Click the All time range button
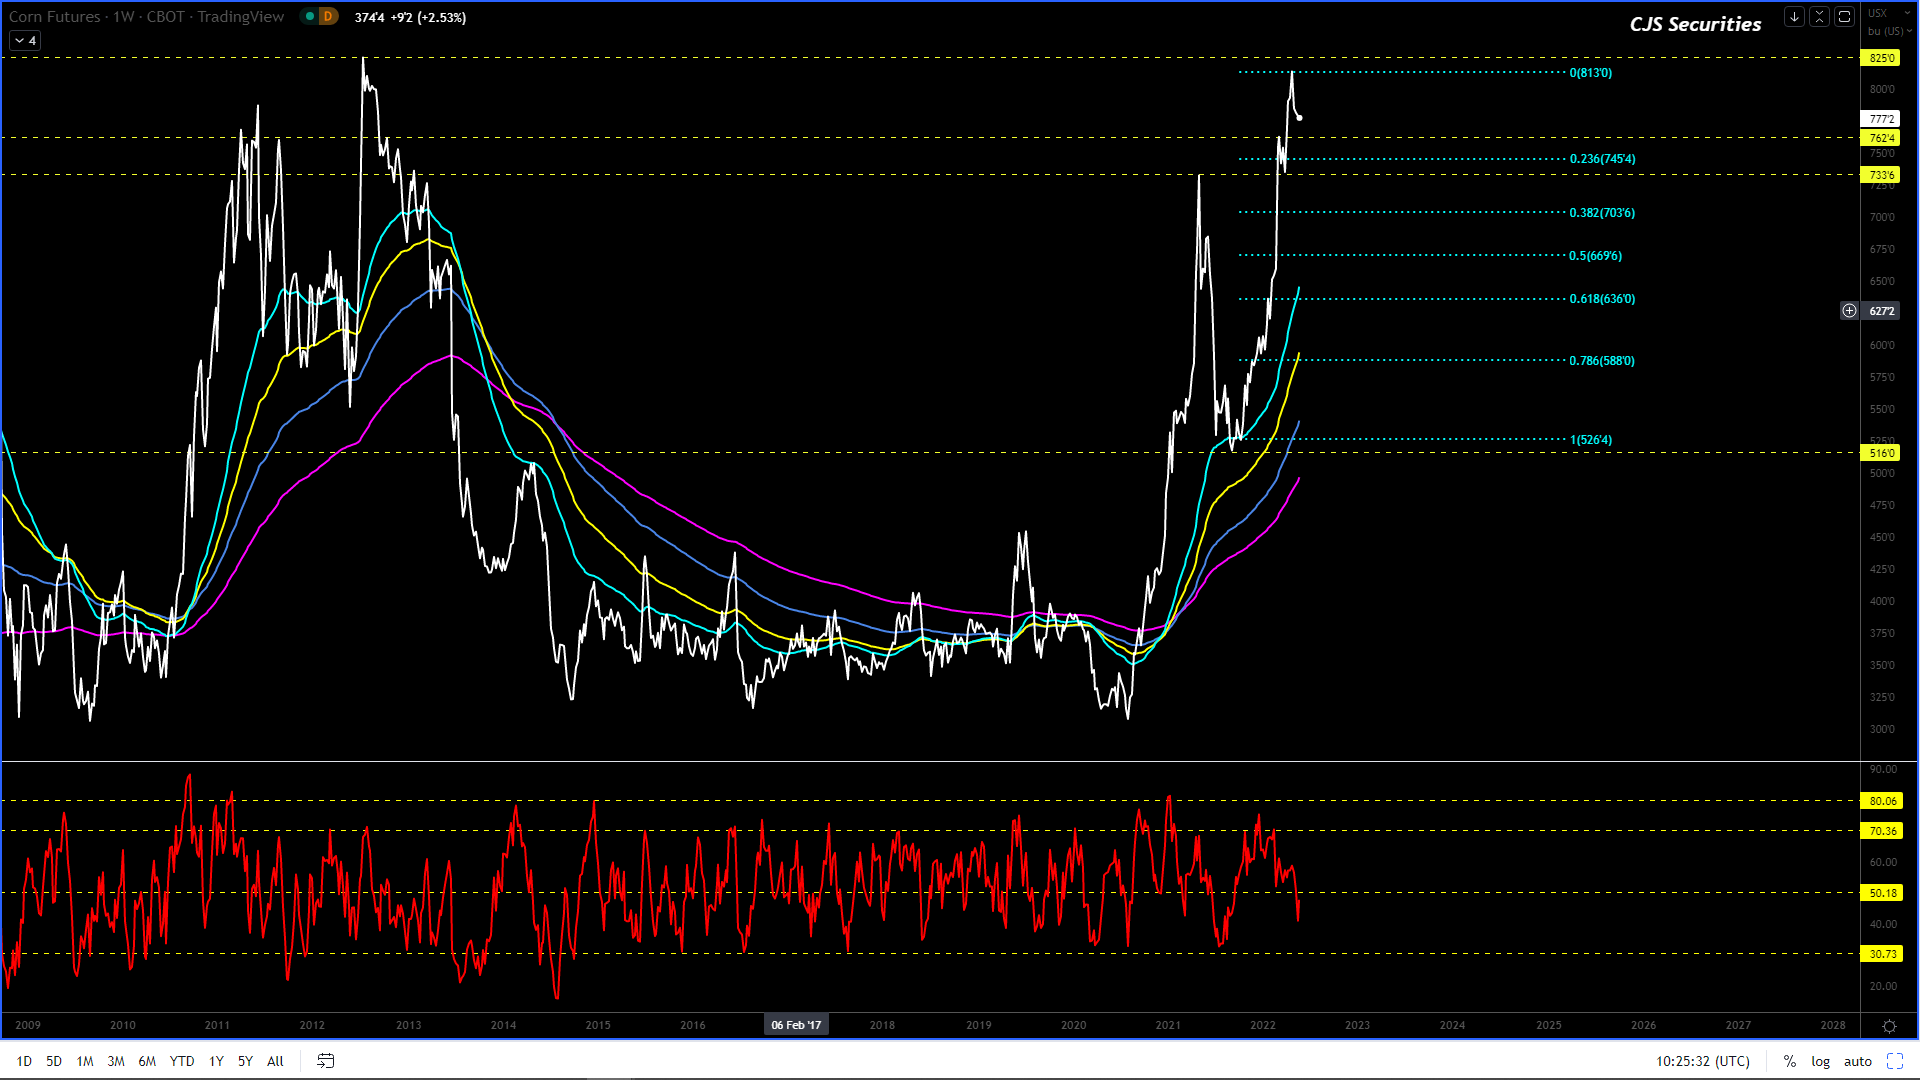Image resolution: width=1920 pixels, height=1080 pixels. coord(275,1061)
